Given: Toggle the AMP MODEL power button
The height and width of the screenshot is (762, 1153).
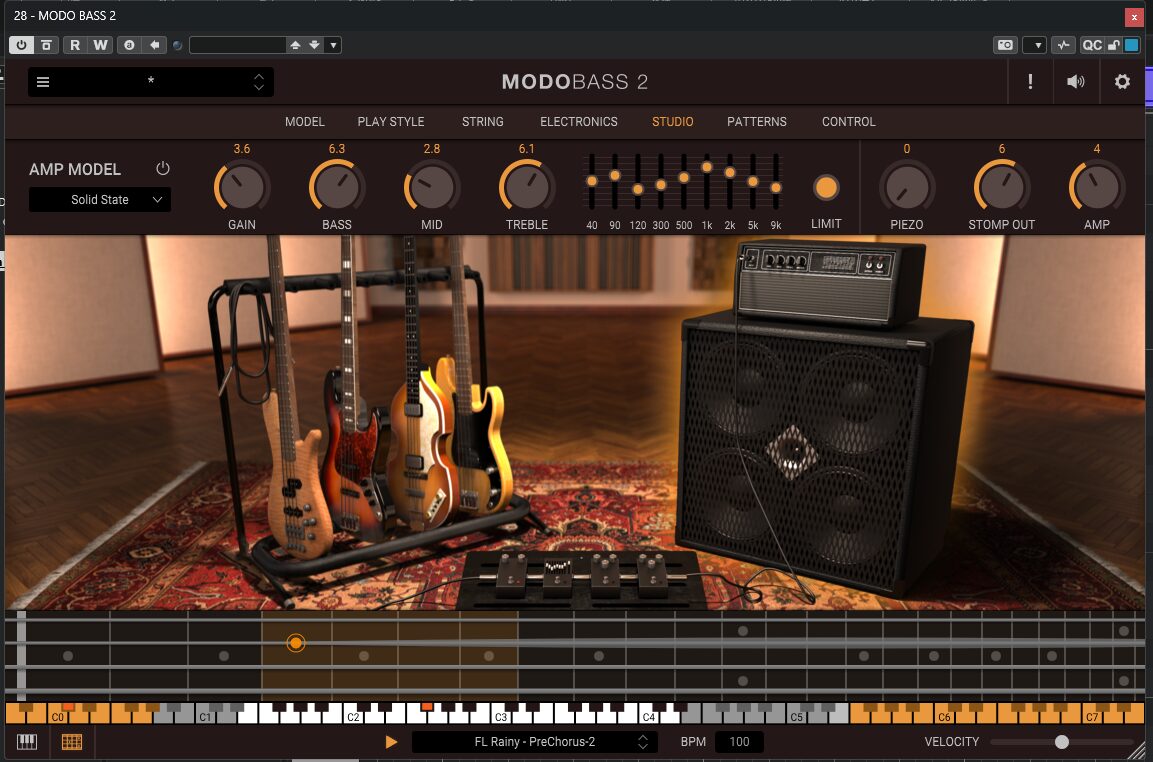Looking at the screenshot, I should [x=163, y=168].
